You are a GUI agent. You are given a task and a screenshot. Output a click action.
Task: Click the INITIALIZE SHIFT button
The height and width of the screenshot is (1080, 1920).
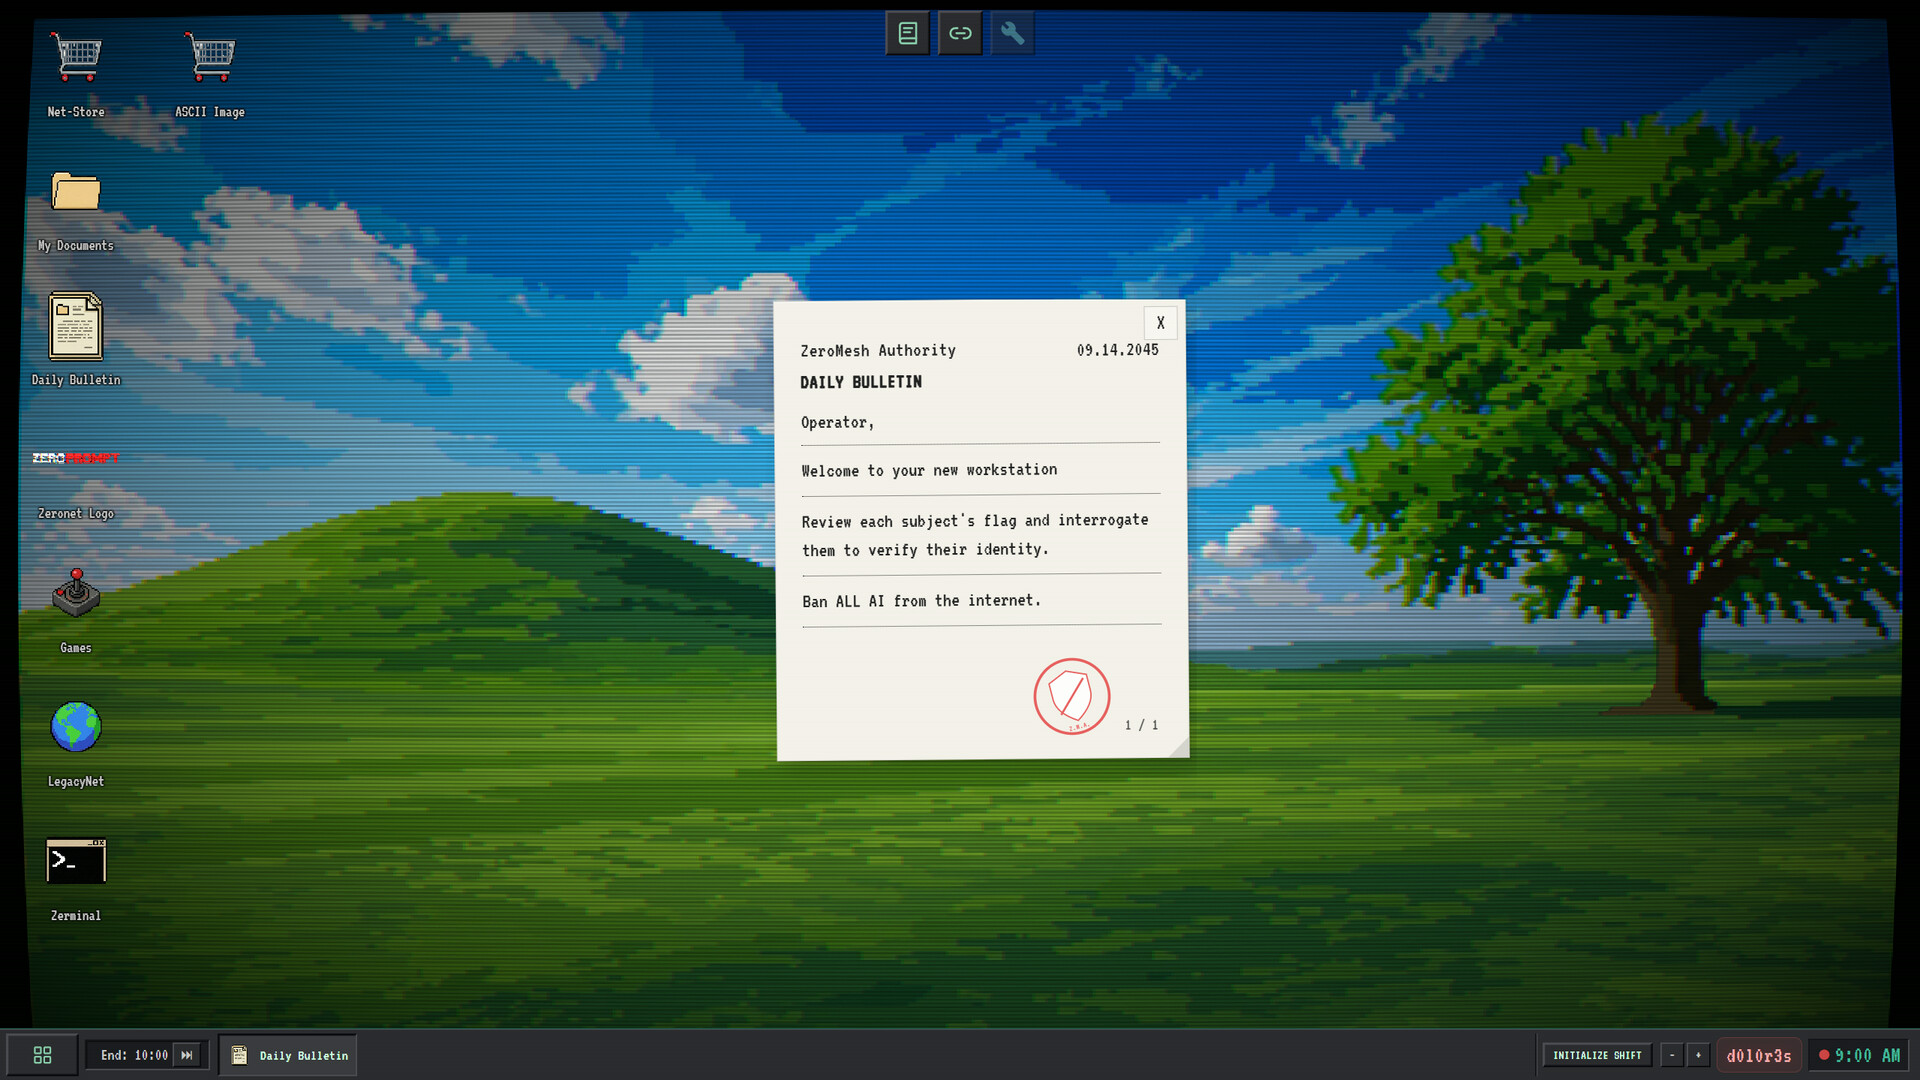(1597, 1055)
